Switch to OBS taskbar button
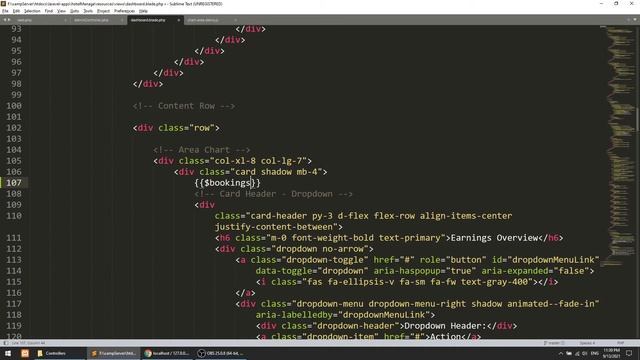This screenshot has height=360, width=640. 221,353
